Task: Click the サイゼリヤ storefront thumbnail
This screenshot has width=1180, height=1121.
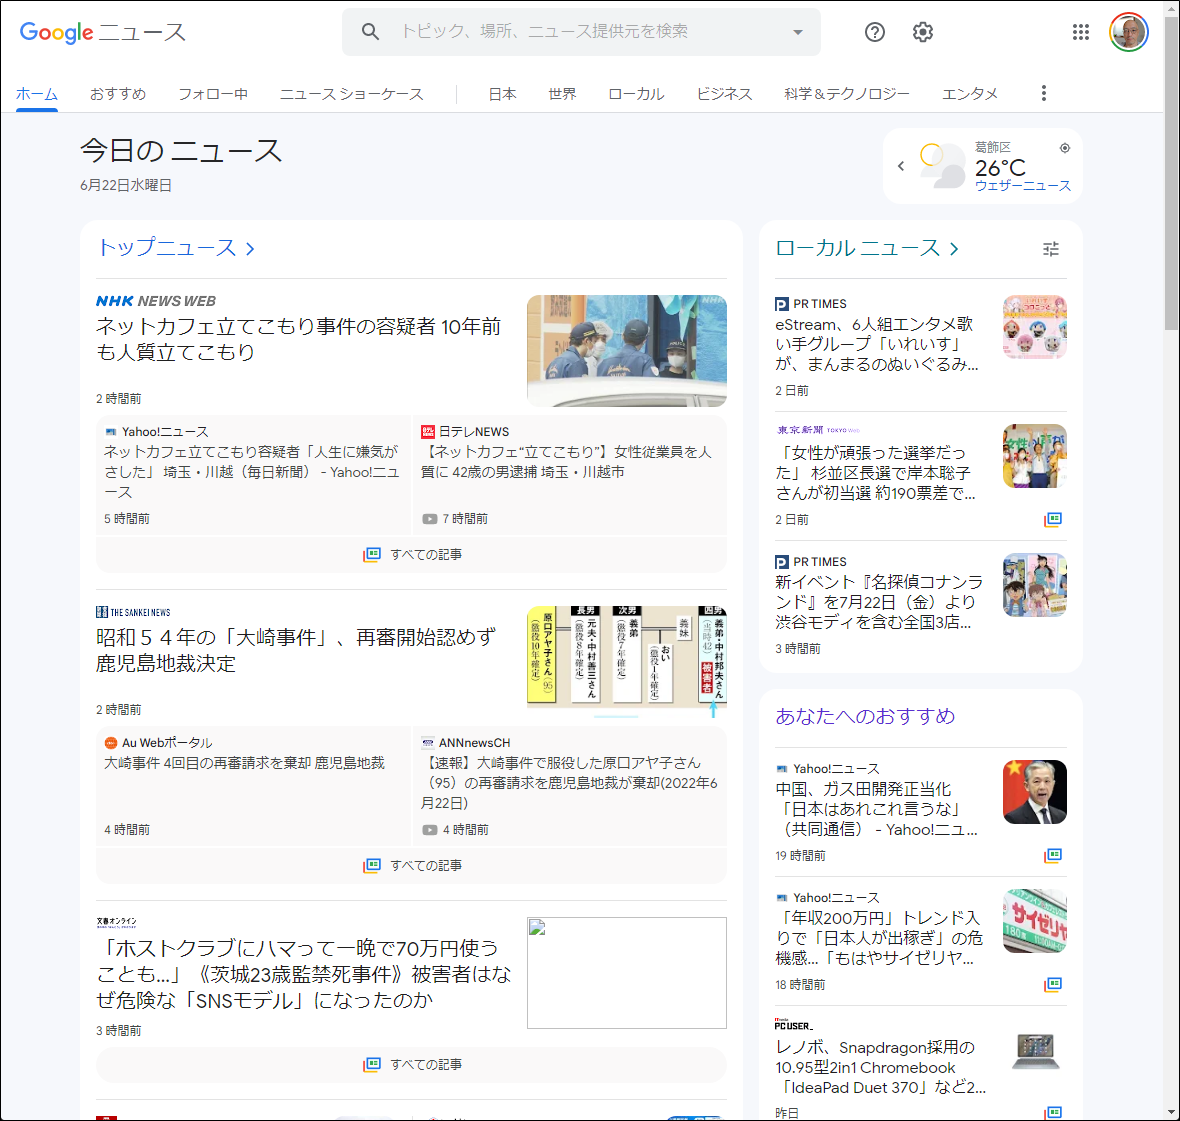Action: click(x=1035, y=921)
